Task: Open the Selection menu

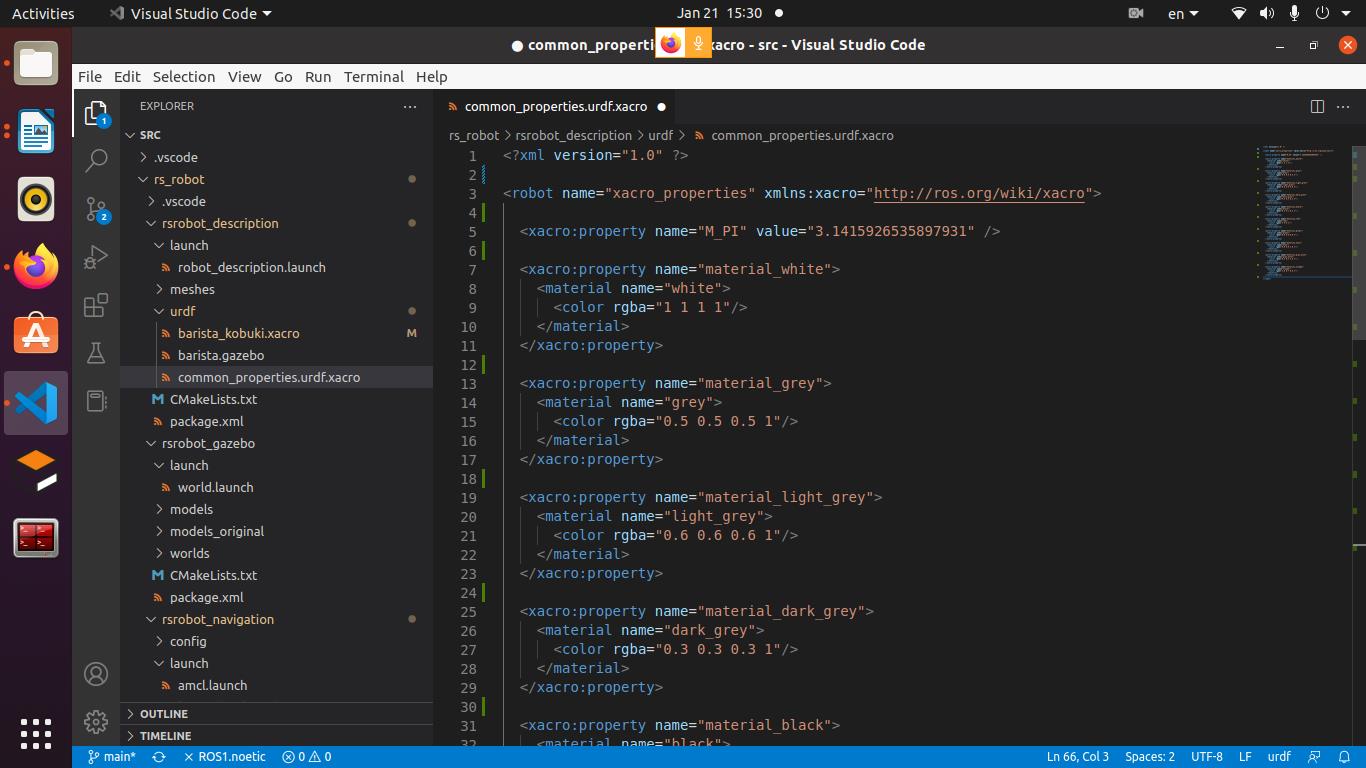Action: coord(183,77)
